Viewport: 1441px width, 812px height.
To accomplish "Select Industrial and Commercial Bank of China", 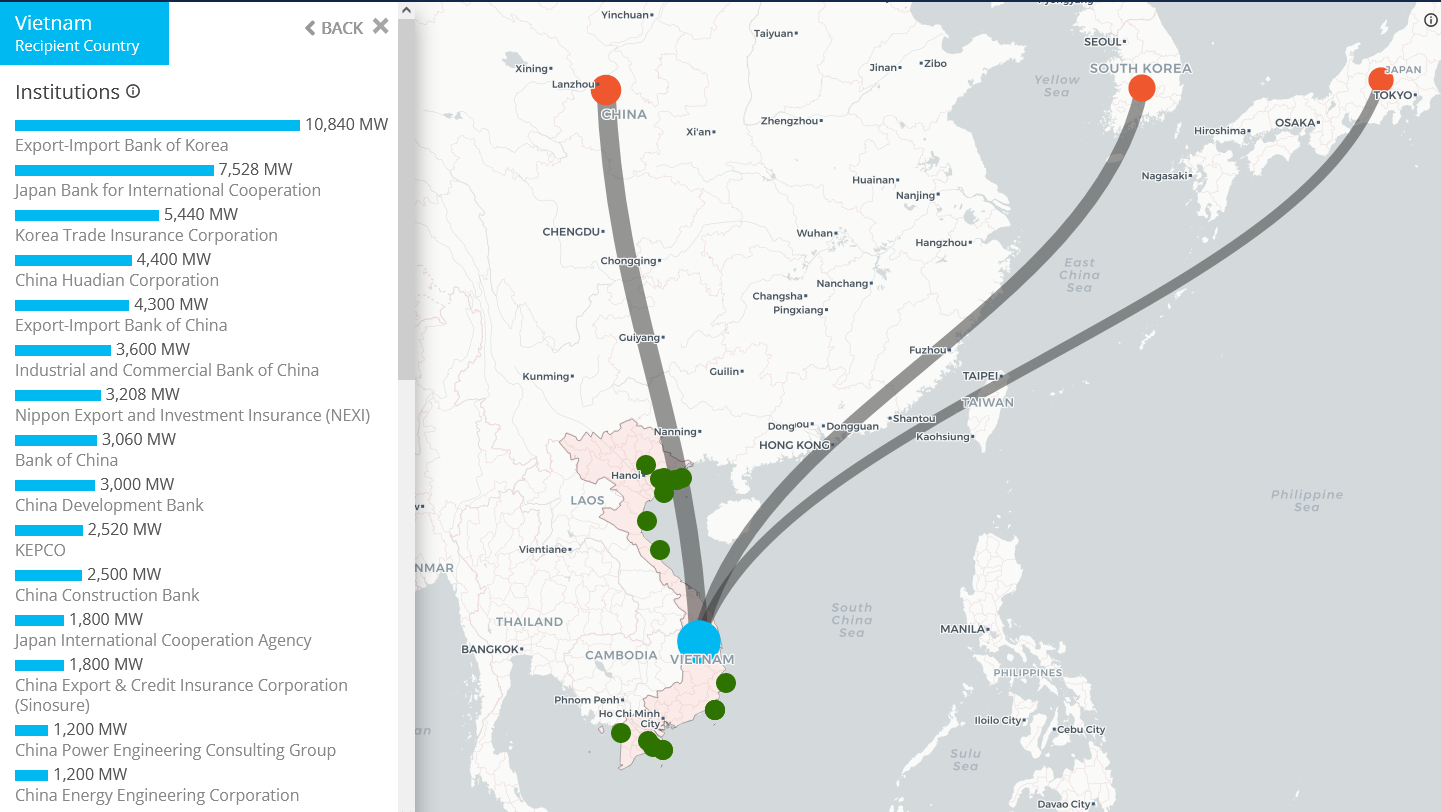I will click(x=167, y=370).
